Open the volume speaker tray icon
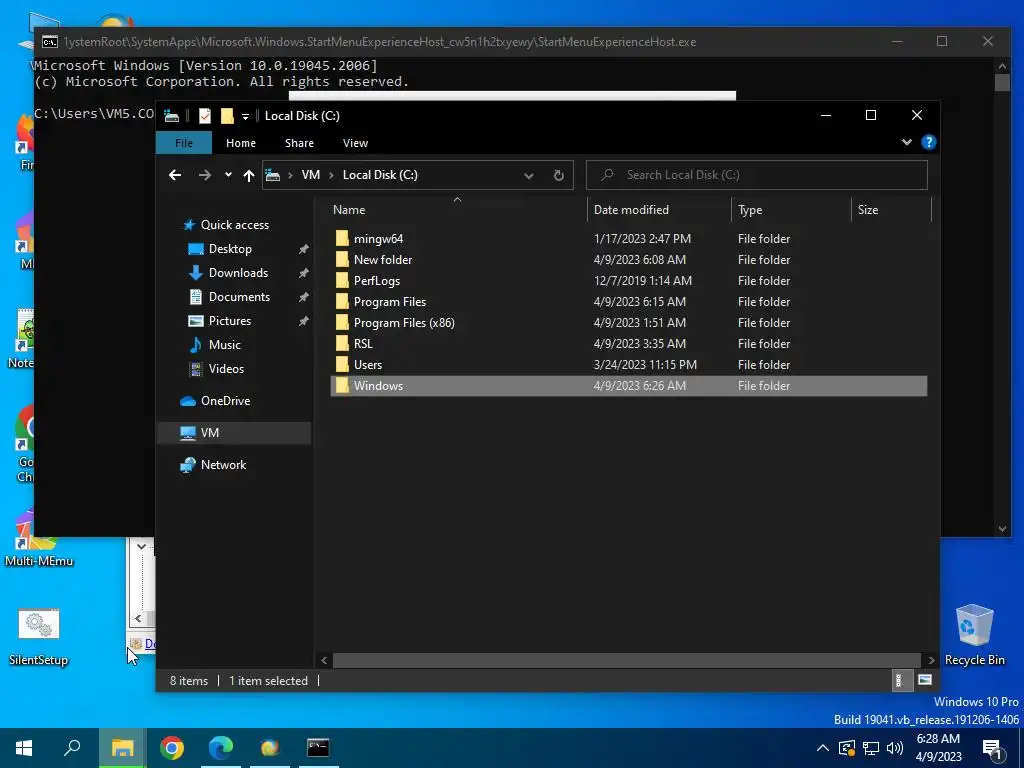This screenshot has height=768, width=1024. pos(895,748)
